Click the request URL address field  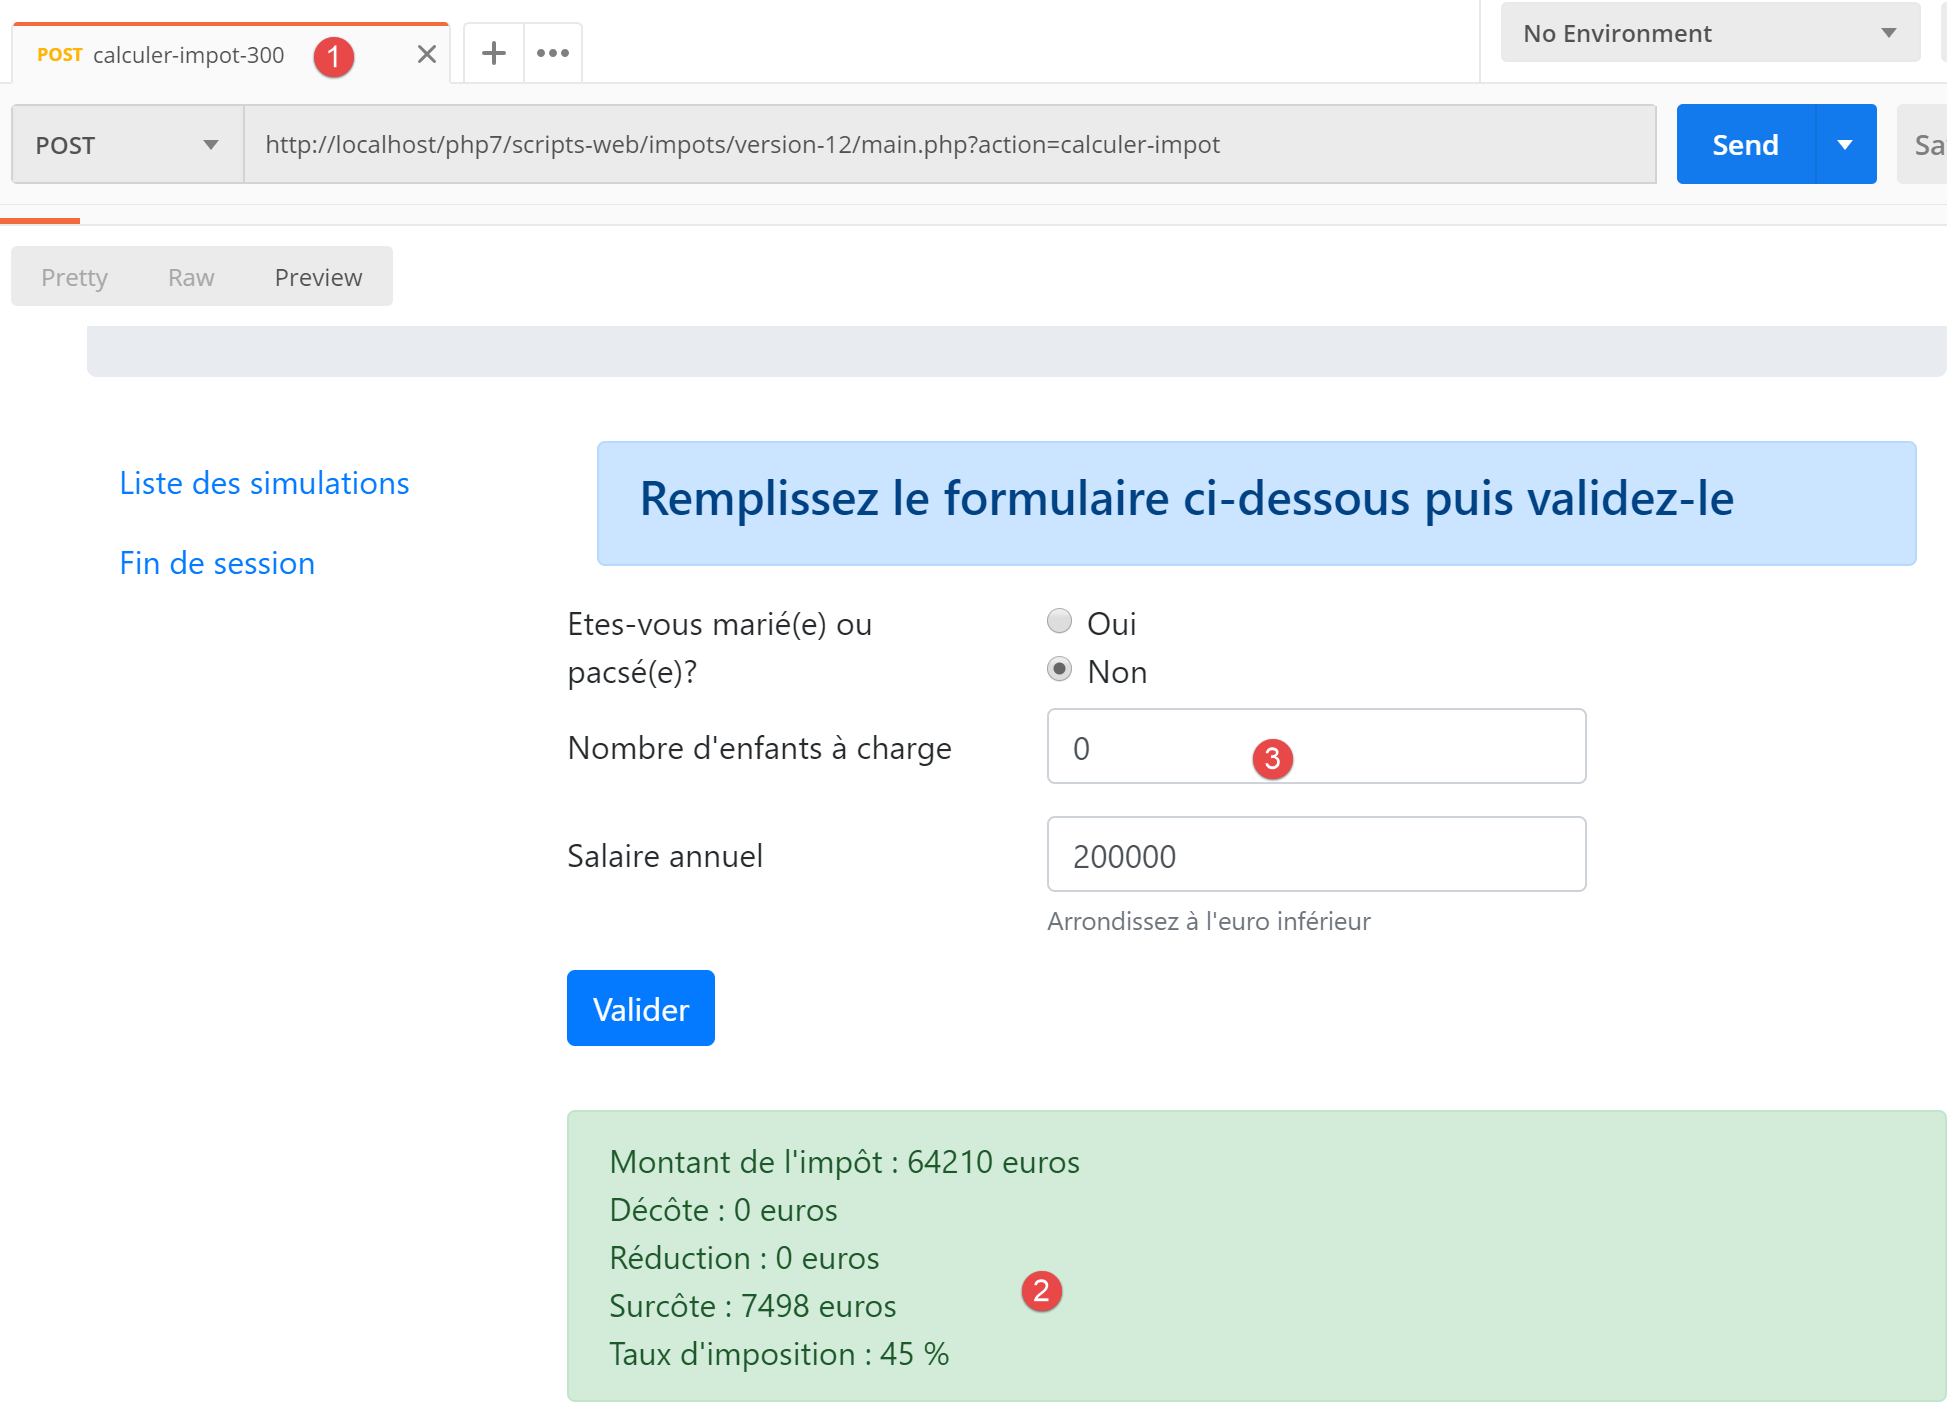point(948,145)
